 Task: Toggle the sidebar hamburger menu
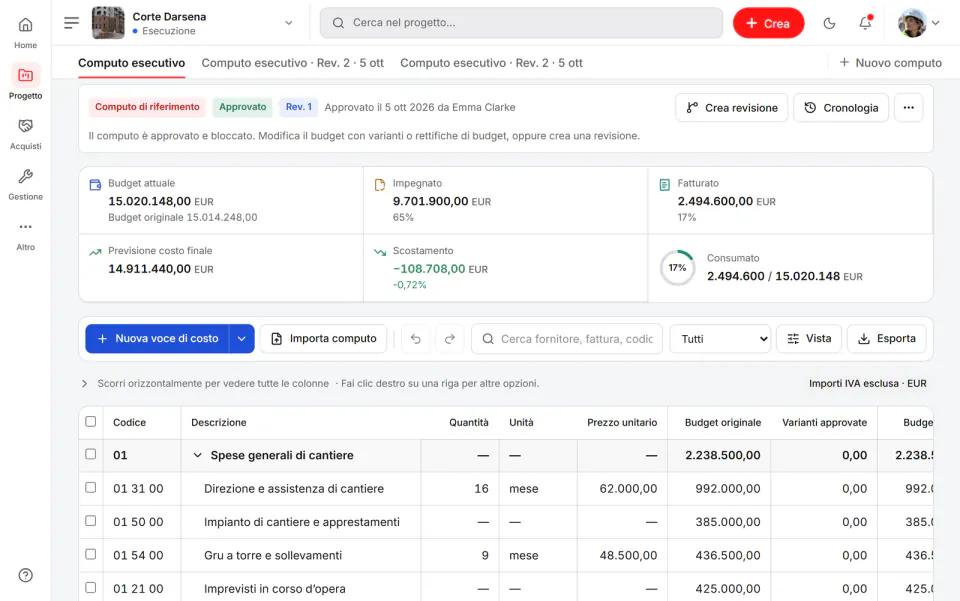point(72,23)
